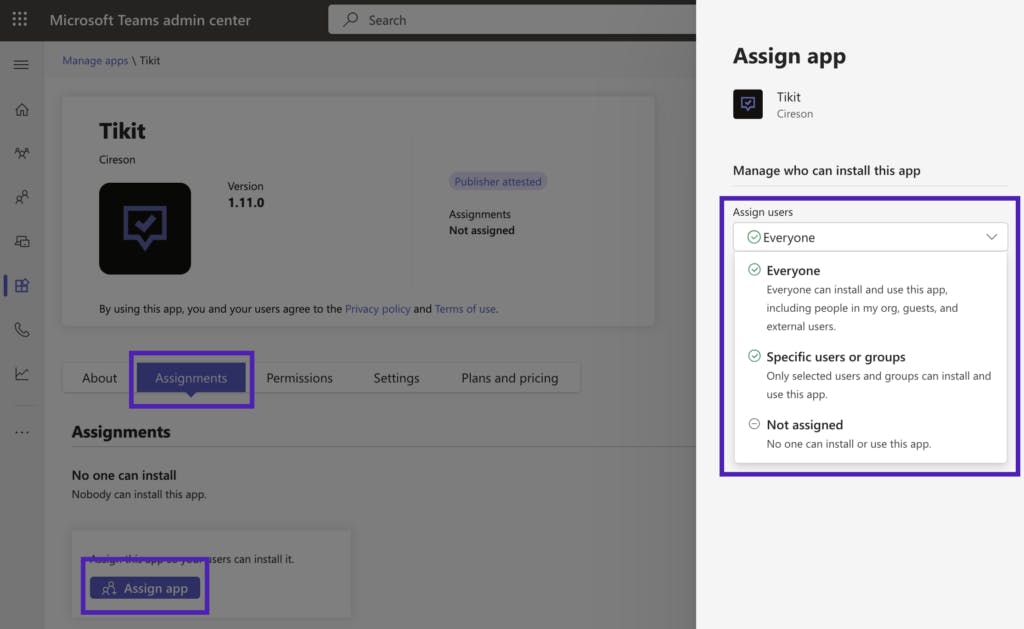
Task: Click the Manage apps breadcrumb link
Action: 95,61
